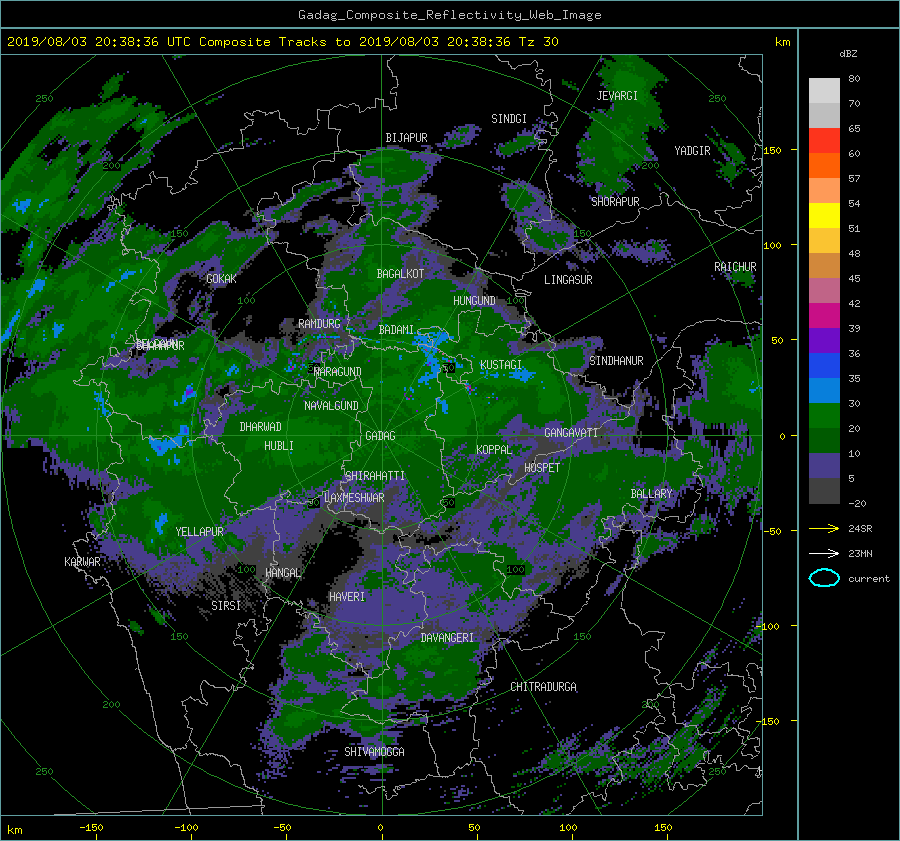Click the yellow 24SR arrow legend icon

[x=824, y=528]
